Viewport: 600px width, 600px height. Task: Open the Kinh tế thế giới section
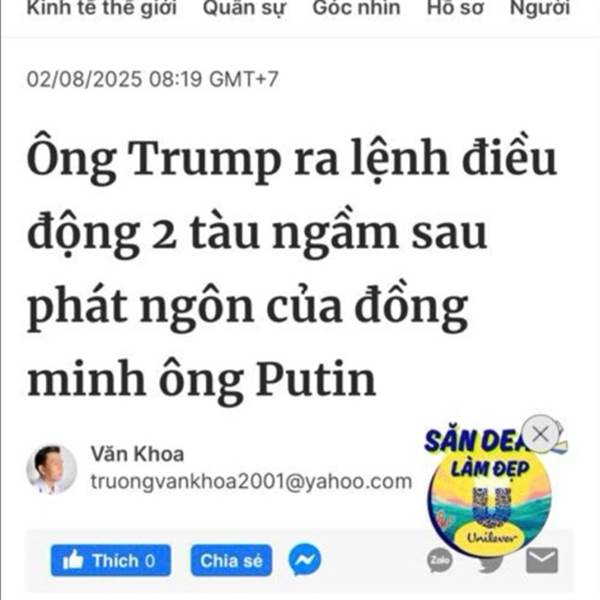coord(102,8)
